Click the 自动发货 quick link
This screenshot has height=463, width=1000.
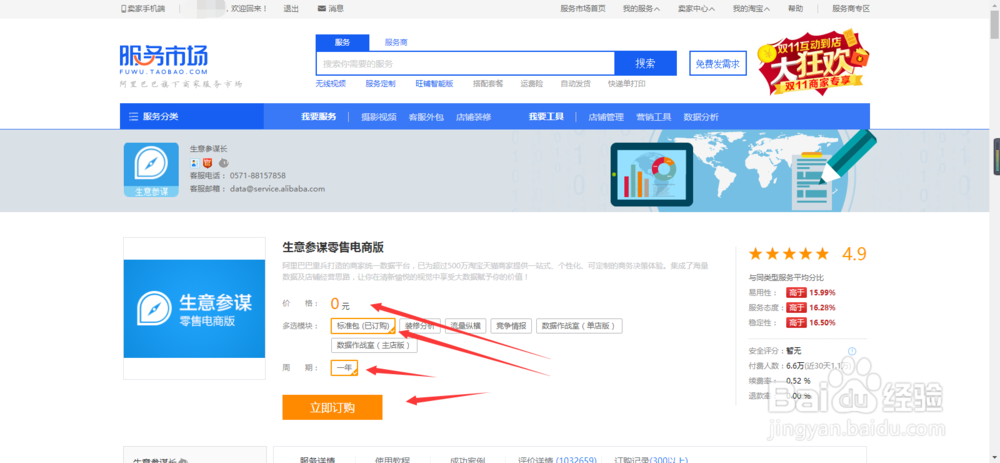pyautogui.click(x=575, y=84)
